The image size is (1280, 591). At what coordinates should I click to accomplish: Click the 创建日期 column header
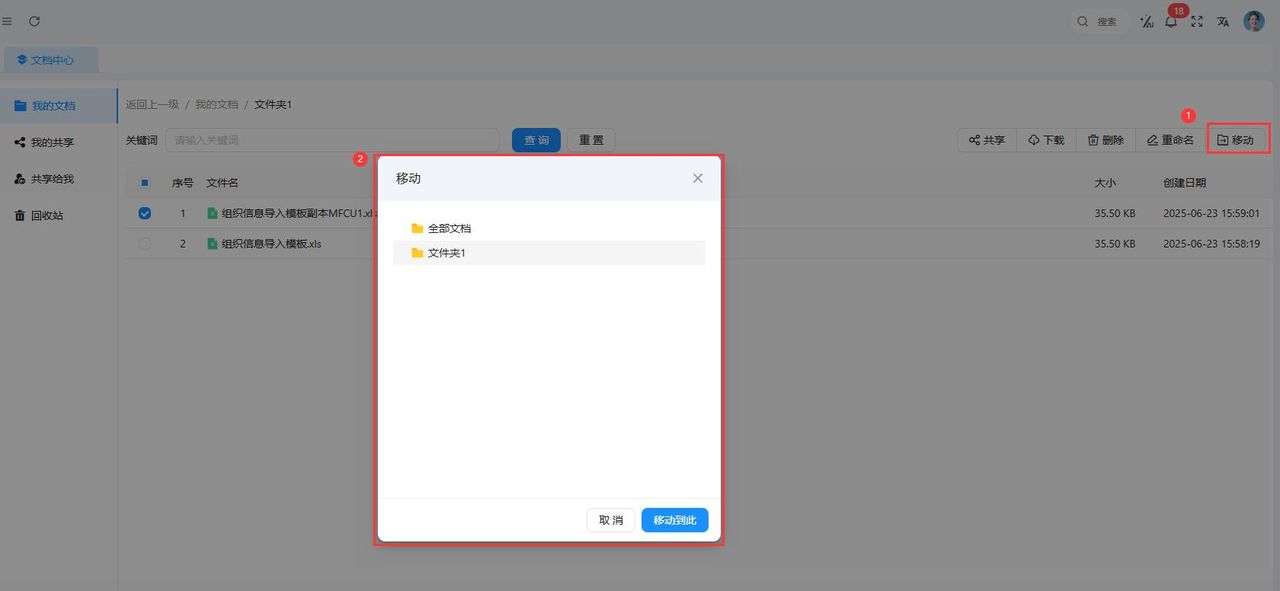pos(1184,183)
